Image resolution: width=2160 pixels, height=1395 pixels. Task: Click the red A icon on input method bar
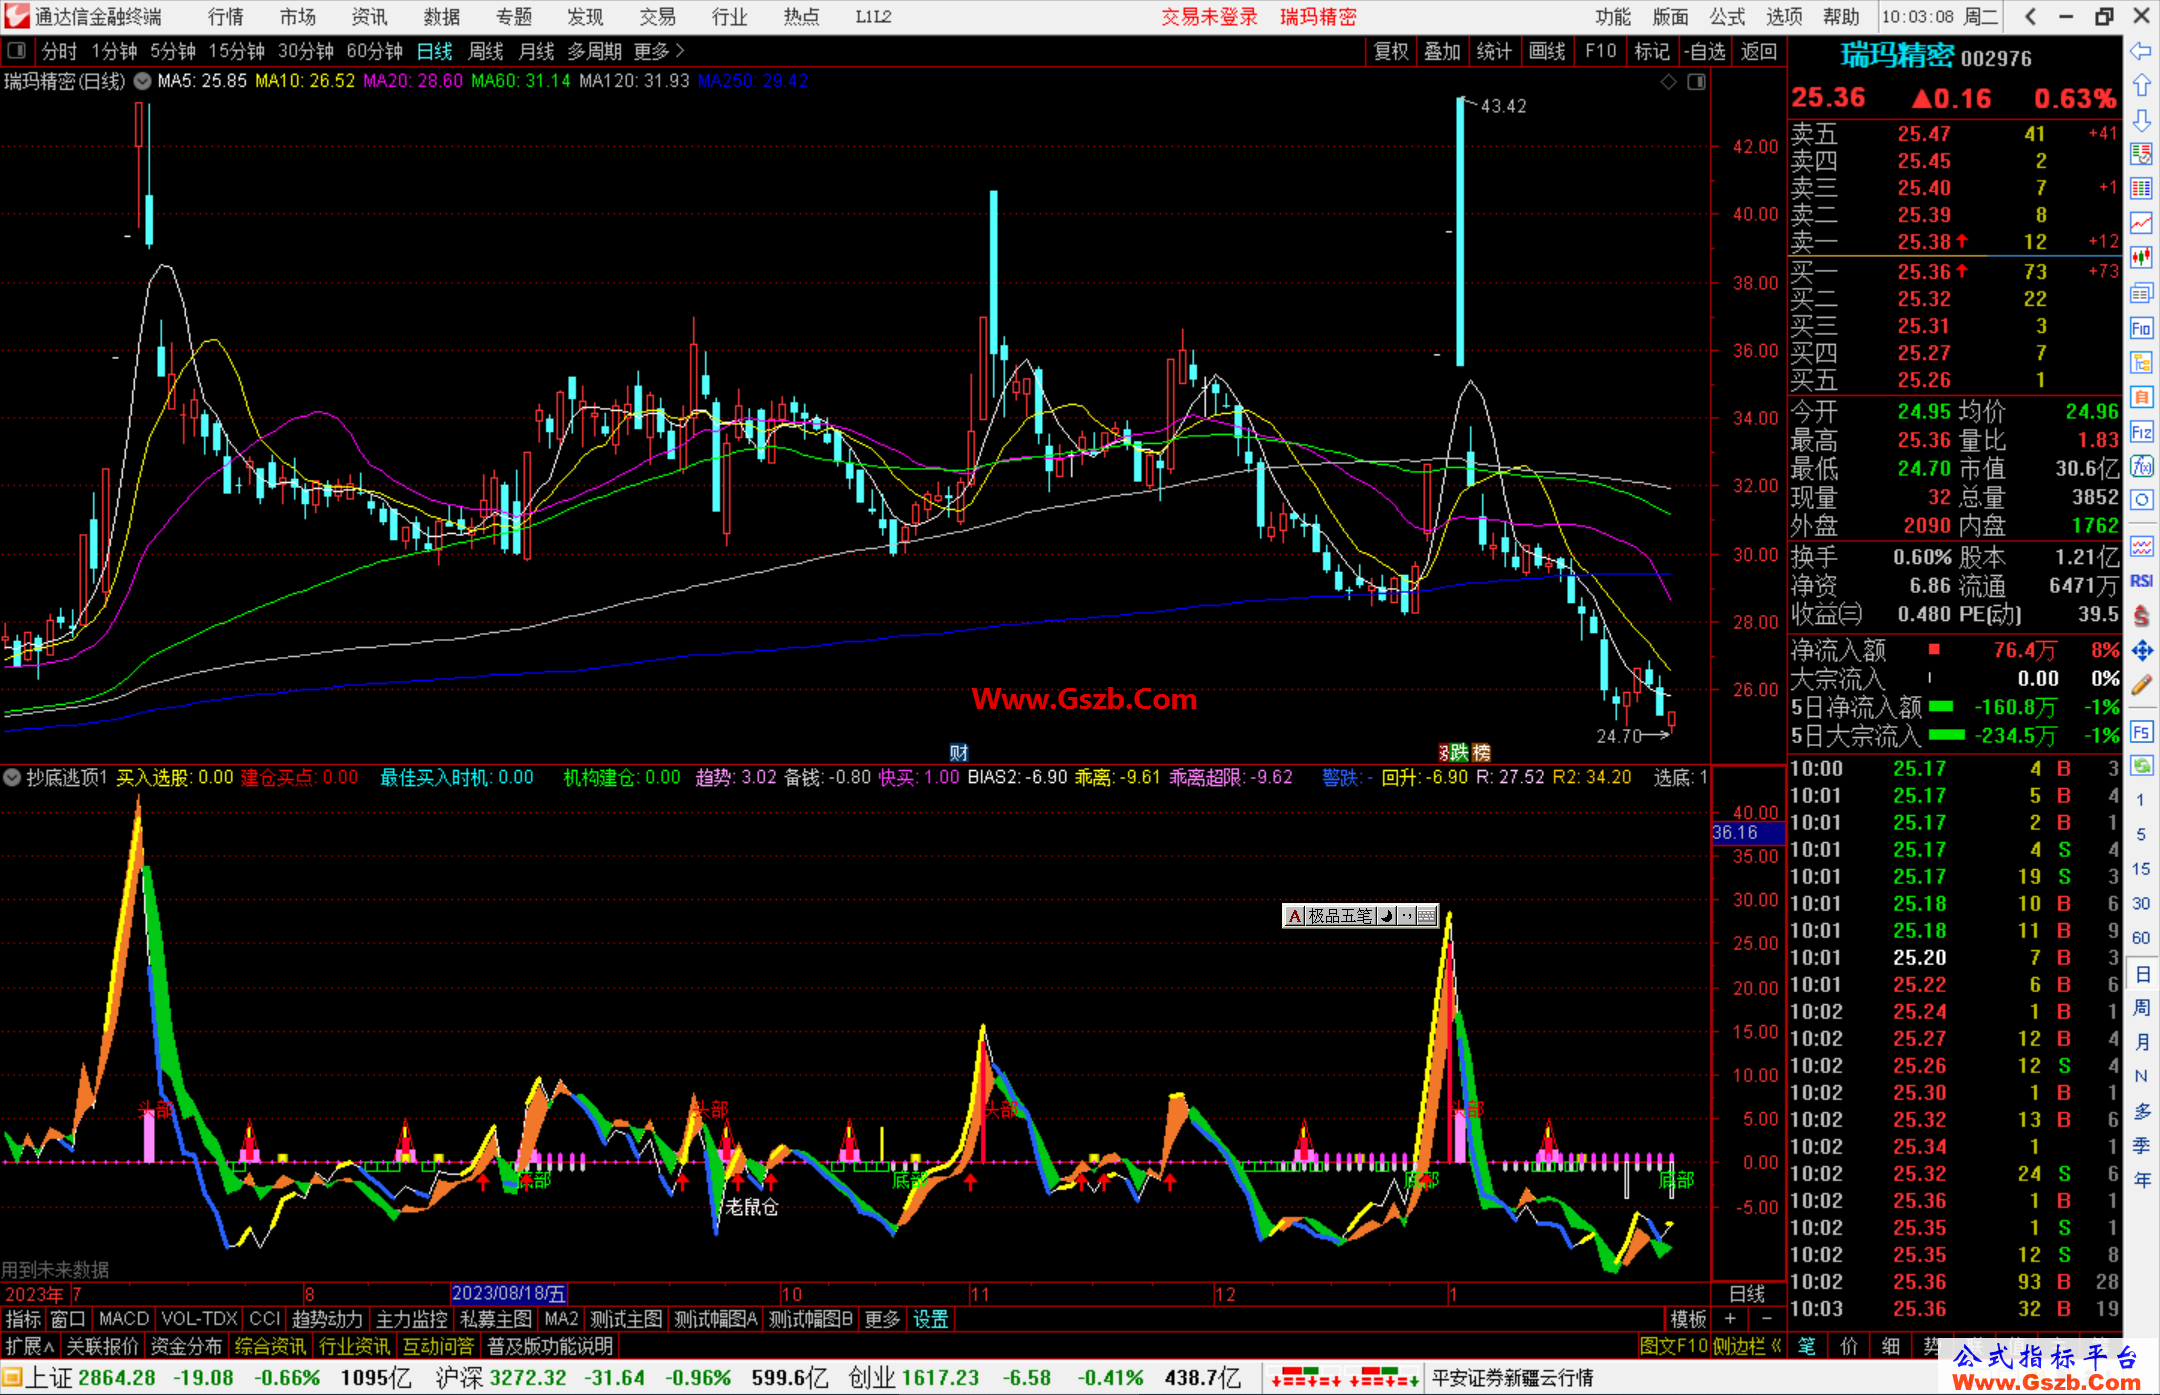[x=1294, y=915]
